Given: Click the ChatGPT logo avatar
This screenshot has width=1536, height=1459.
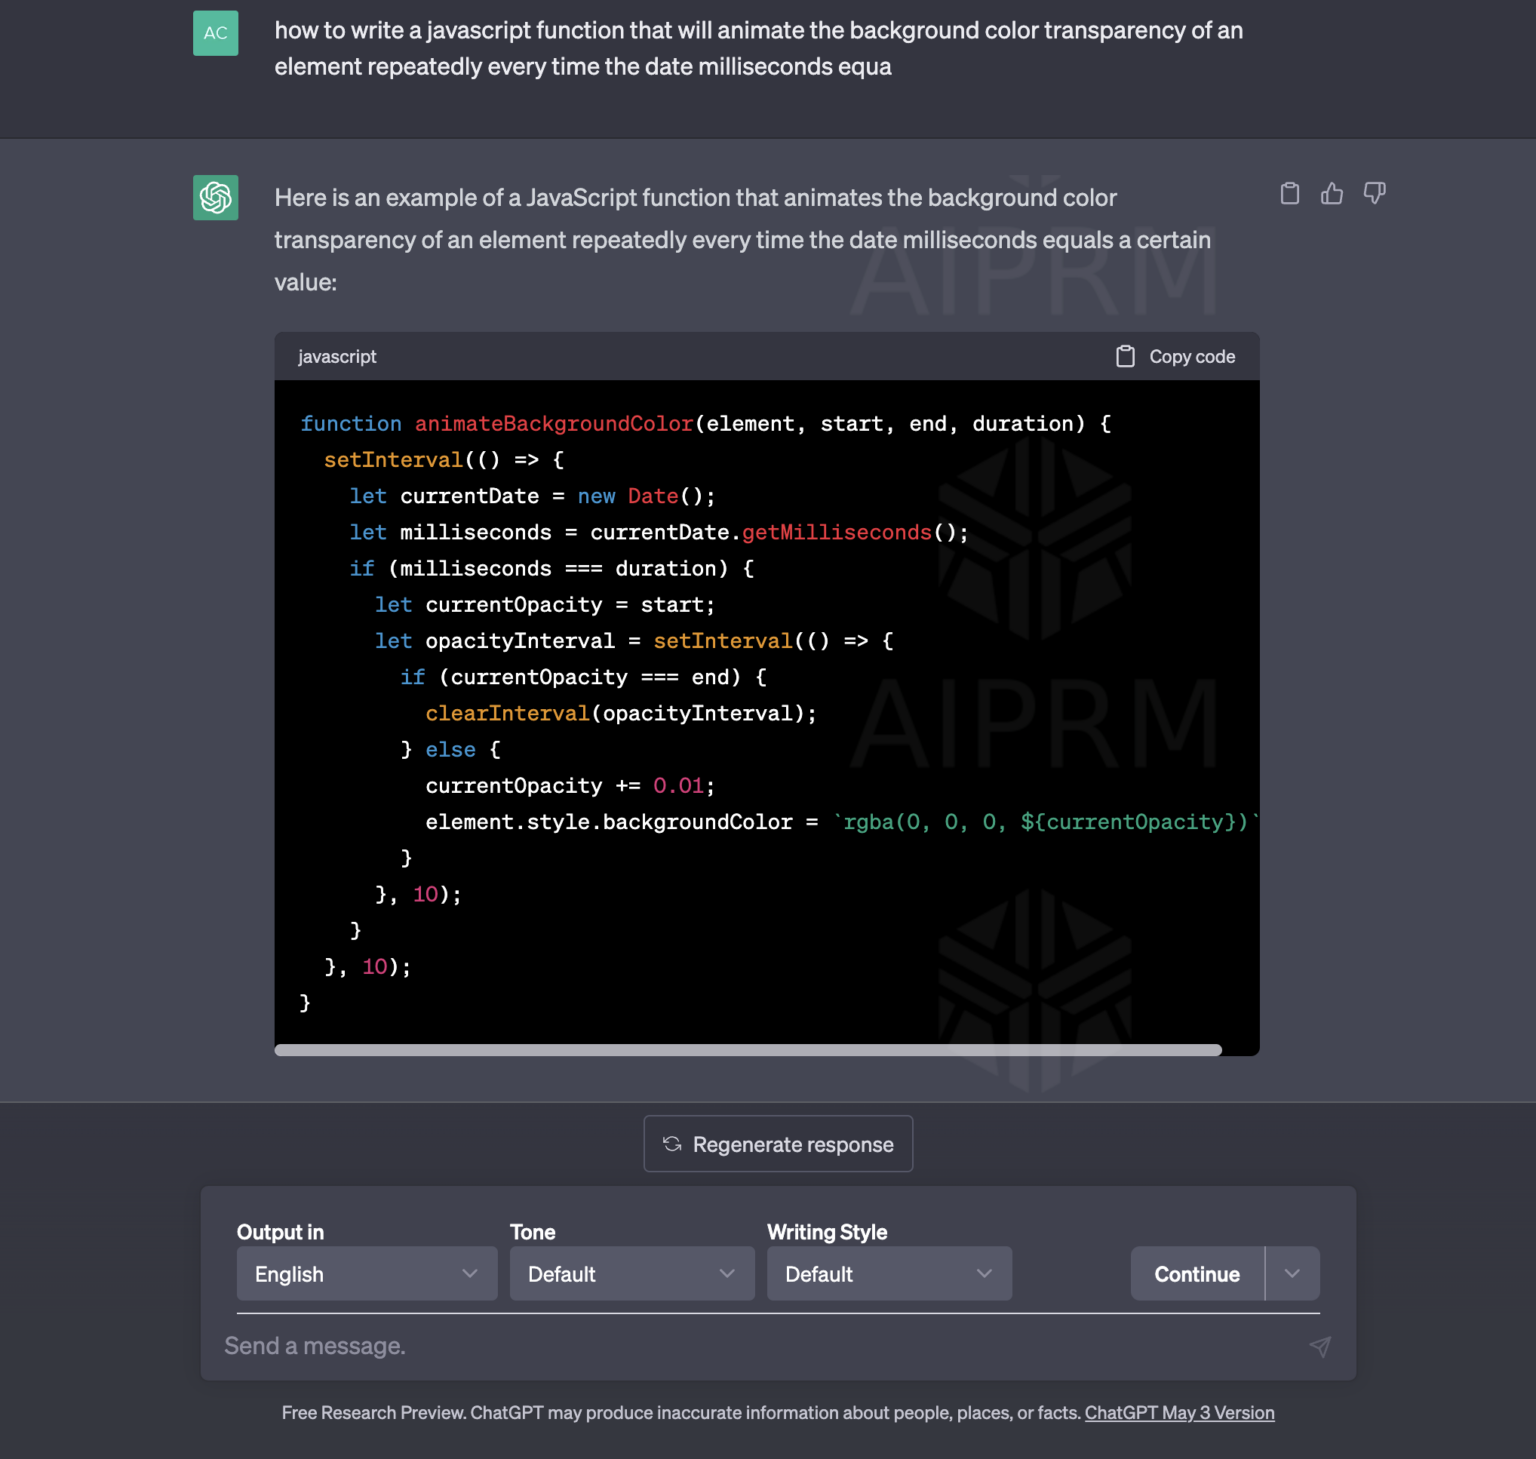Looking at the screenshot, I should point(216,197).
